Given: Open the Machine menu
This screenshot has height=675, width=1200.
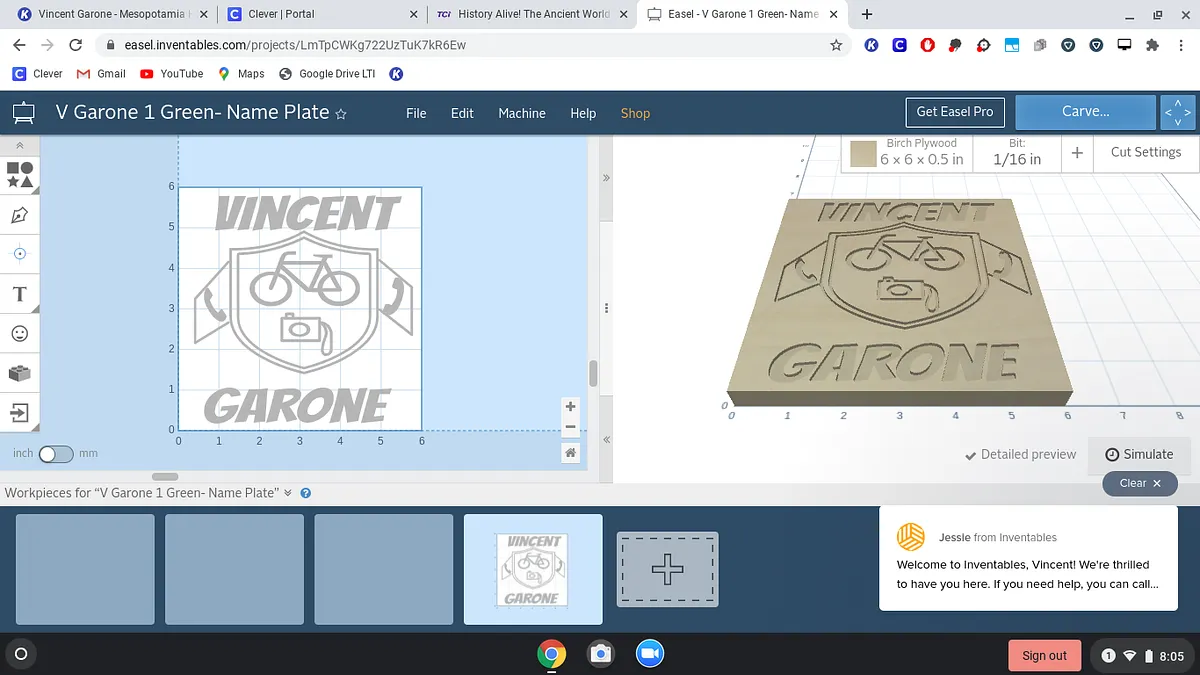Looking at the screenshot, I should point(522,113).
